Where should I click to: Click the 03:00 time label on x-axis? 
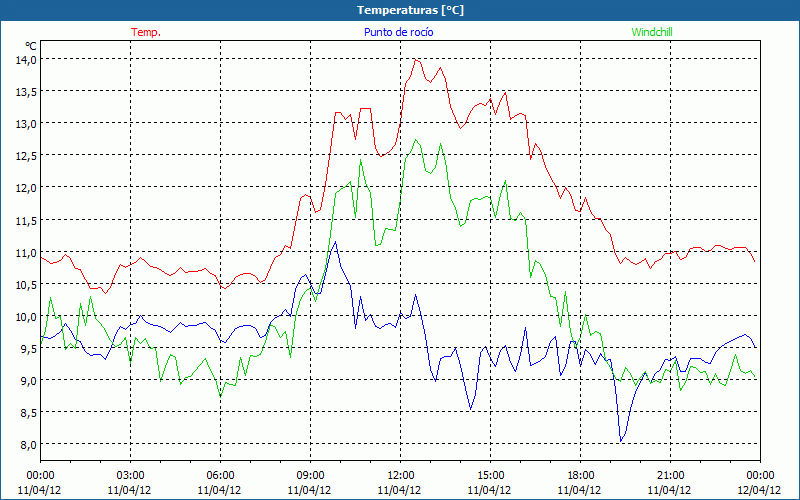[x=130, y=475]
